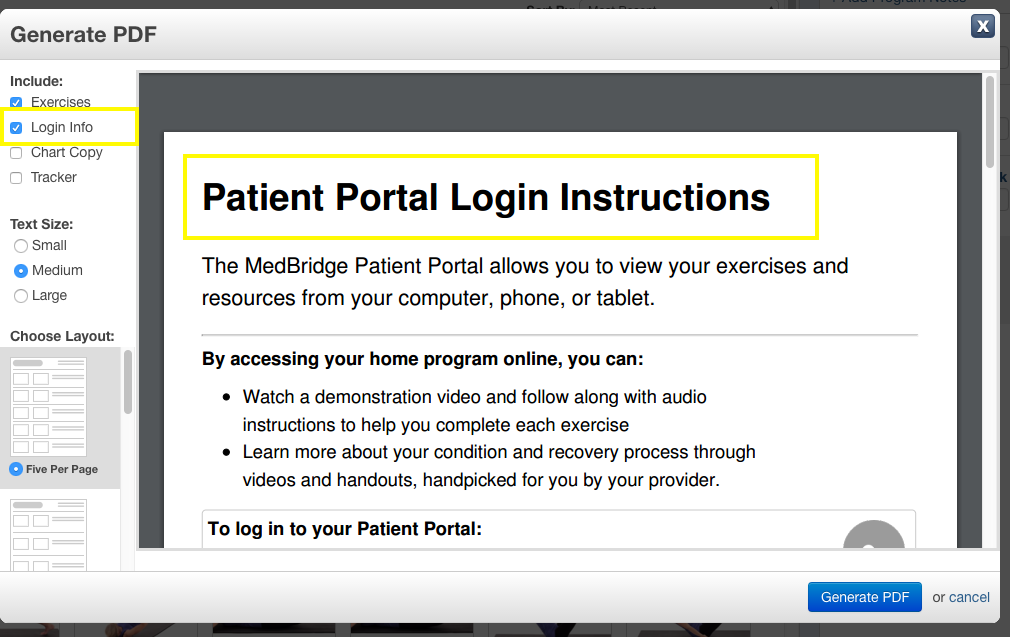This screenshot has height=637, width=1010.
Task: Click the Chart Copy label
Action: (x=66, y=153)
